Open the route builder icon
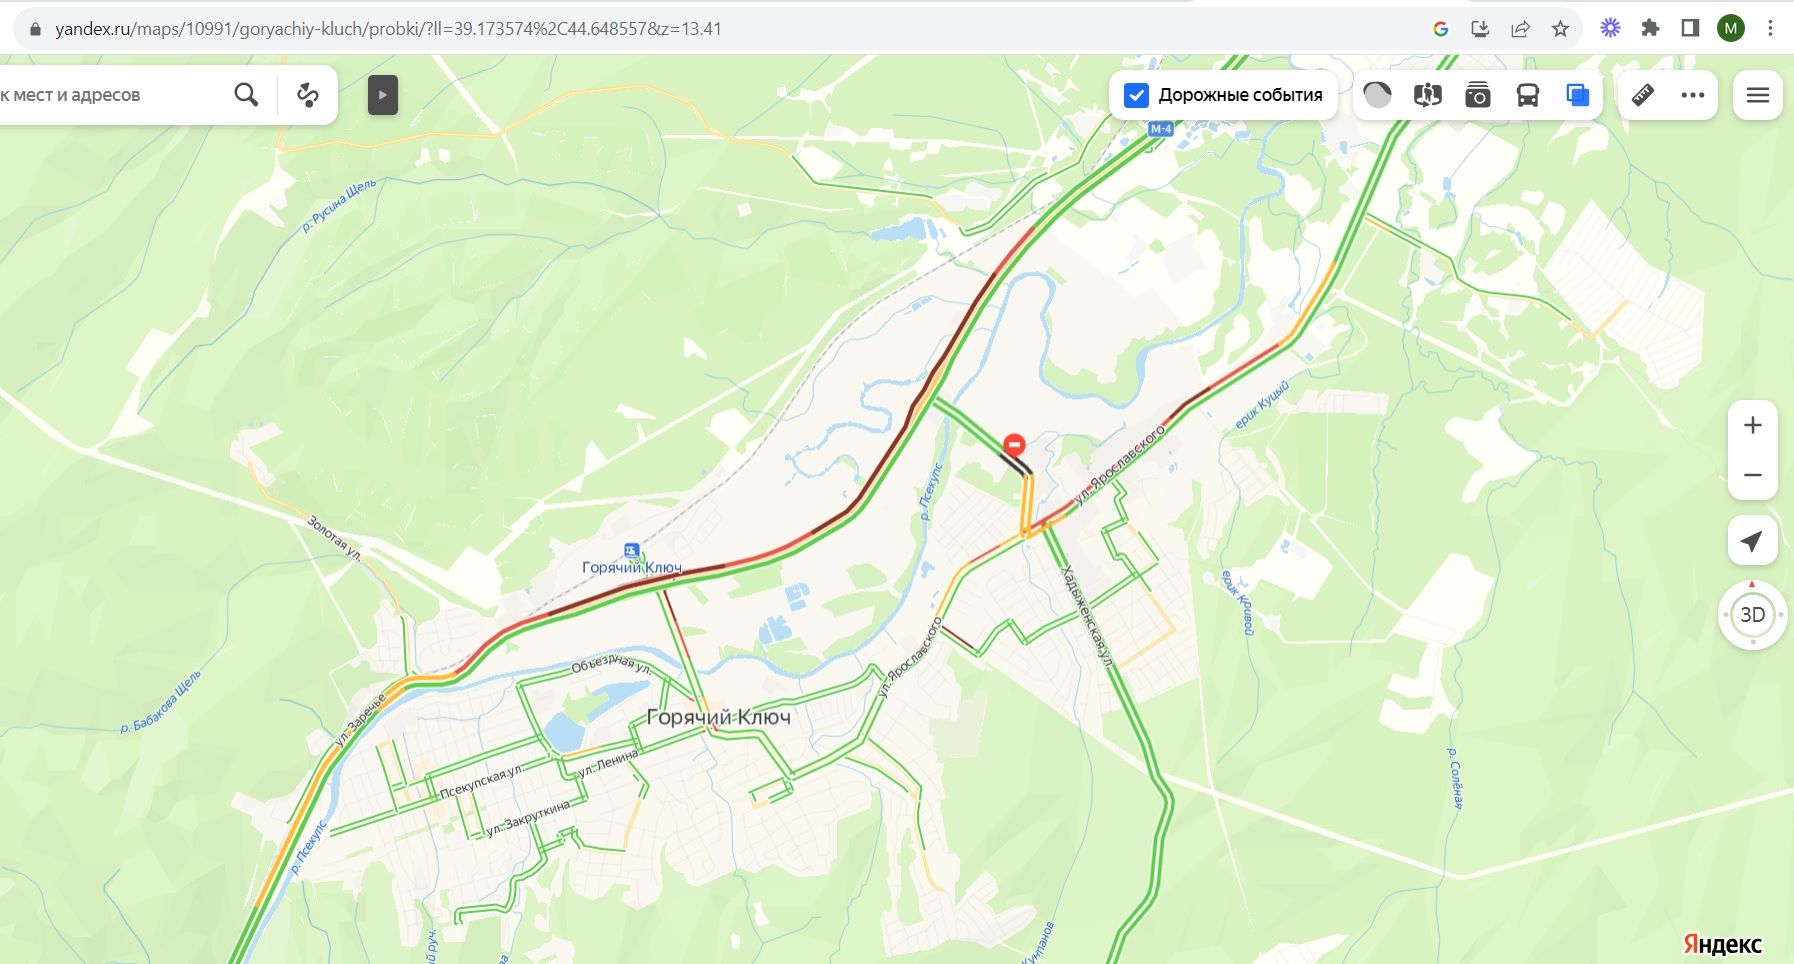 (x=308, y=95)
